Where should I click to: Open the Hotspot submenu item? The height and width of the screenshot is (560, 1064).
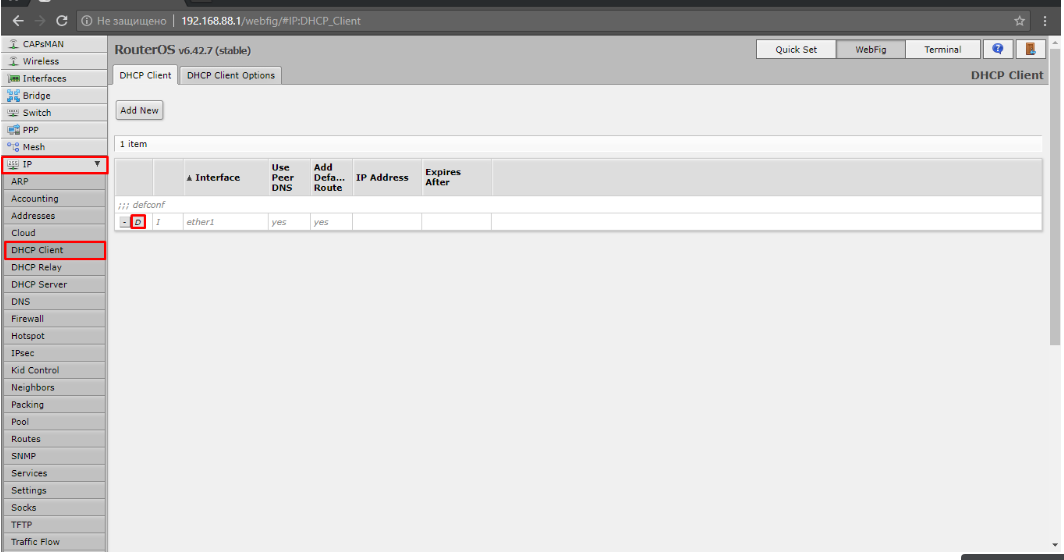(x=54, y=336)
